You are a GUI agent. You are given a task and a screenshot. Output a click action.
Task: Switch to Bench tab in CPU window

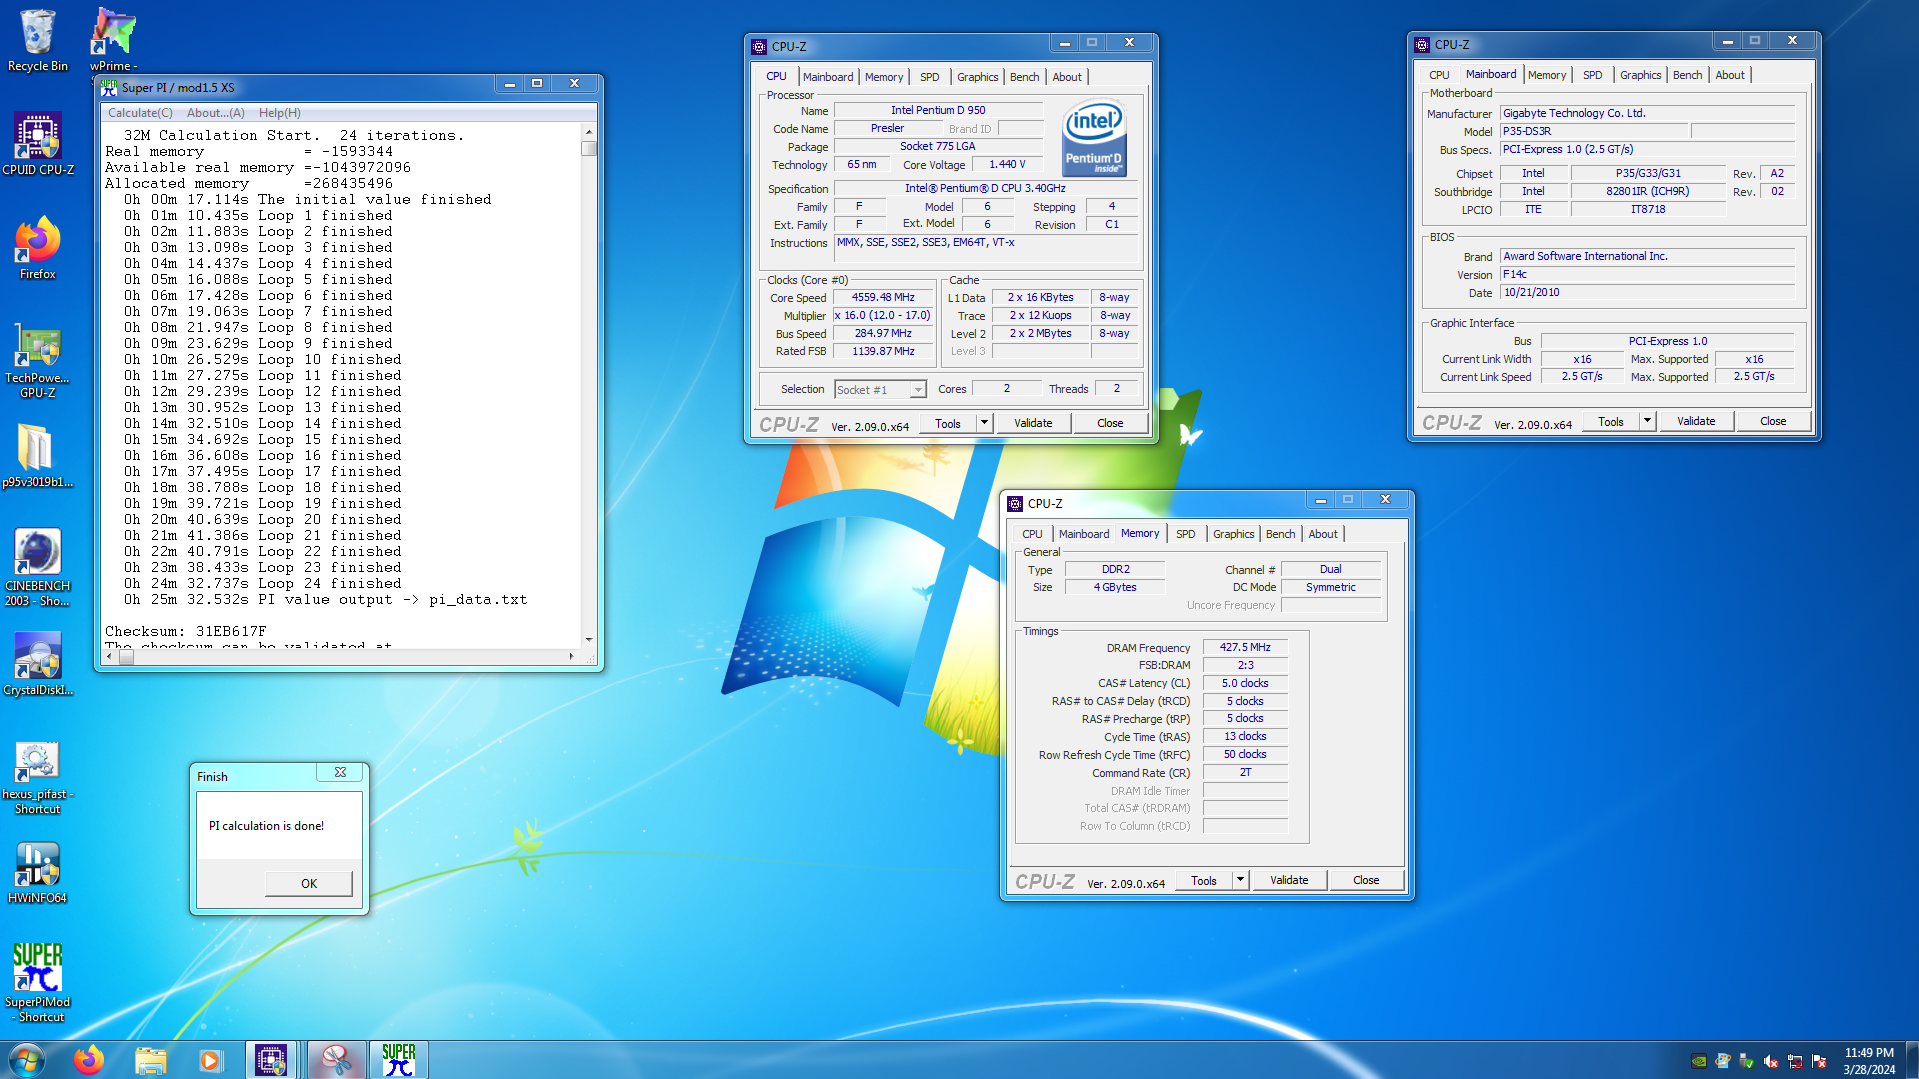tap(1024, 77)
